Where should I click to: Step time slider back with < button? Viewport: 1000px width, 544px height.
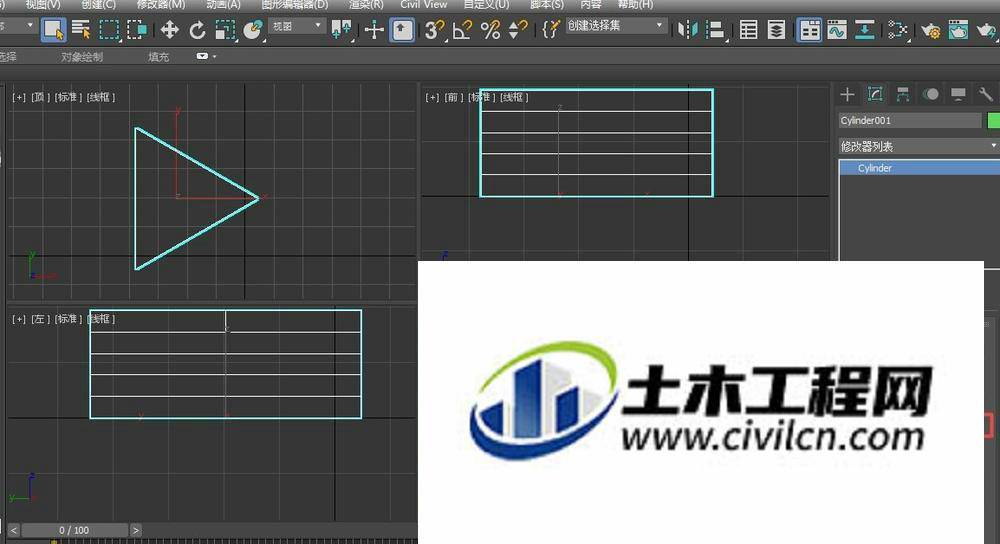tap(14, 530)
